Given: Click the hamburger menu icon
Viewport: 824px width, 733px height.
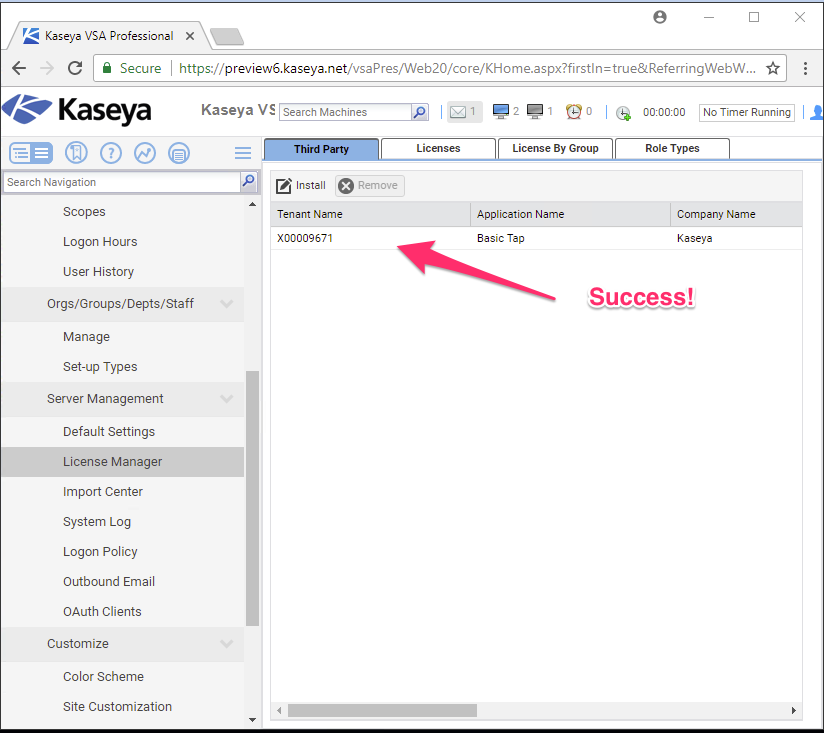Looking at the screenshot, I should (242, 153).
